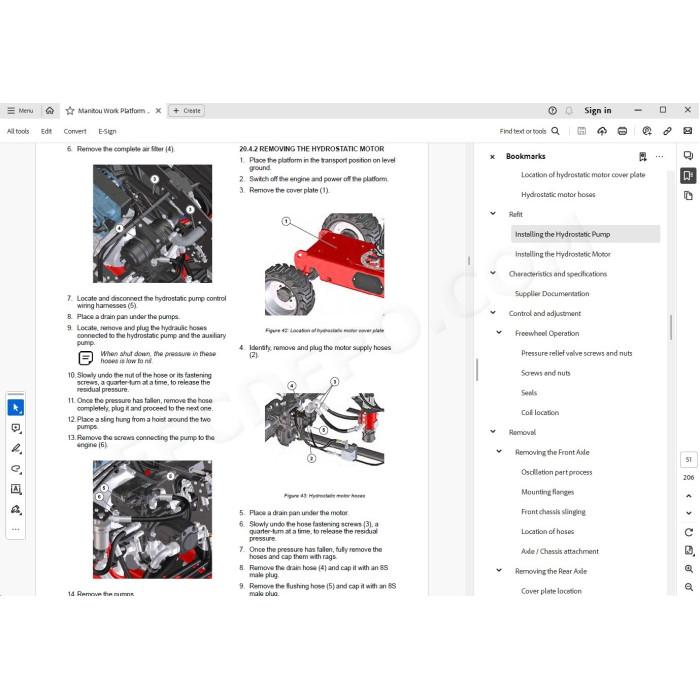This screenshot has height=700, width=700.
Task: Collapse Removing the Rear Axle bookmark
Action: tap(499, 571)
